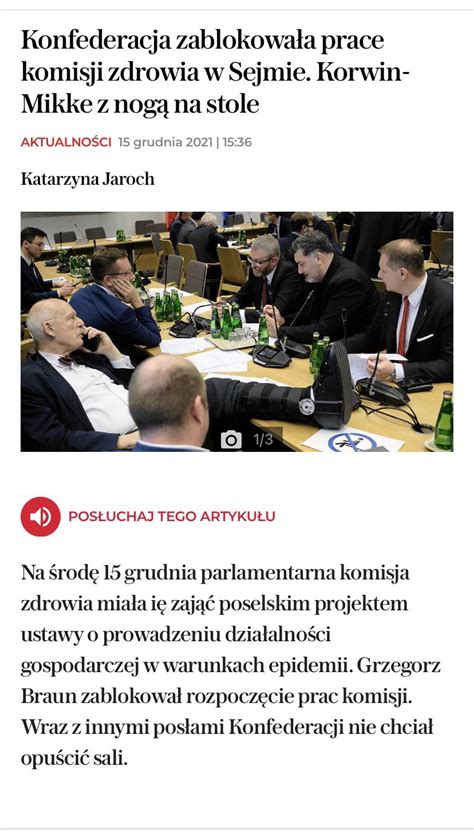Click the article headline about Konfederacja

(215, 72)
